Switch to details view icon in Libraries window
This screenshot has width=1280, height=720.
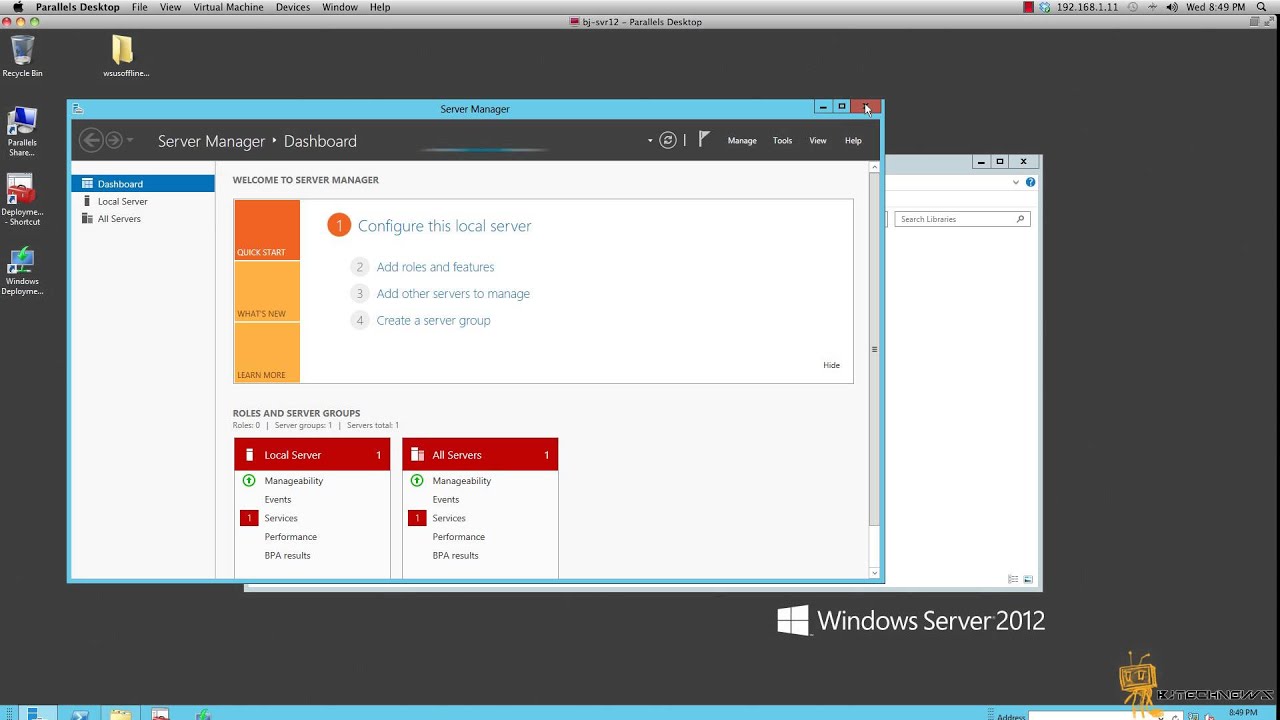click(1013, 579)
